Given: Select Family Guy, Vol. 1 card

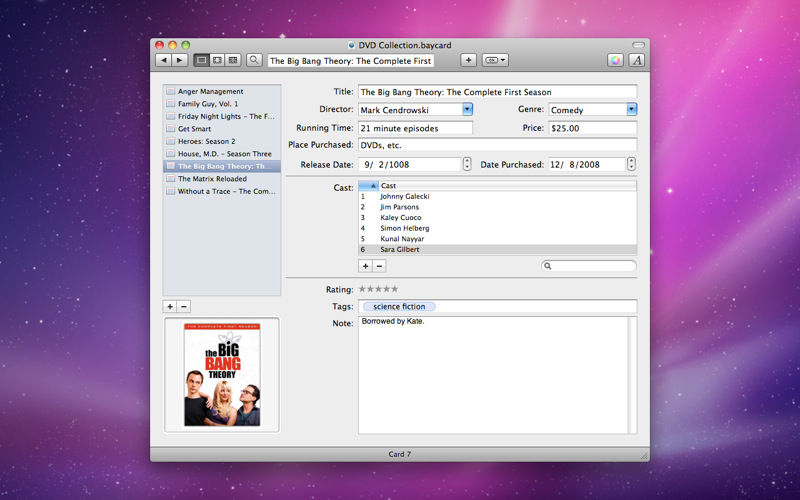Looking at the screenshot, I should pyautogui.click(x=222, y=104).
